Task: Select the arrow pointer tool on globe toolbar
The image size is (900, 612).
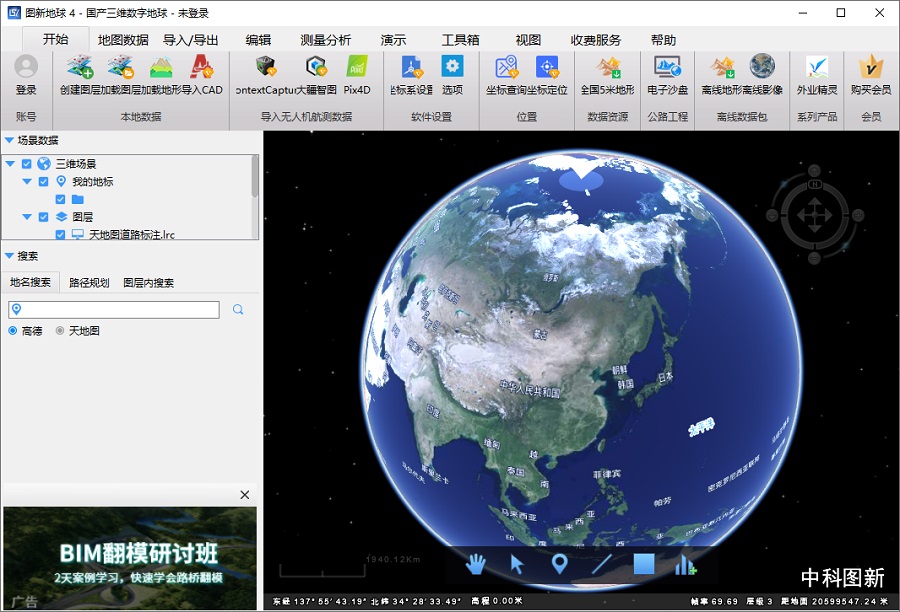Action: coord(517,564)
